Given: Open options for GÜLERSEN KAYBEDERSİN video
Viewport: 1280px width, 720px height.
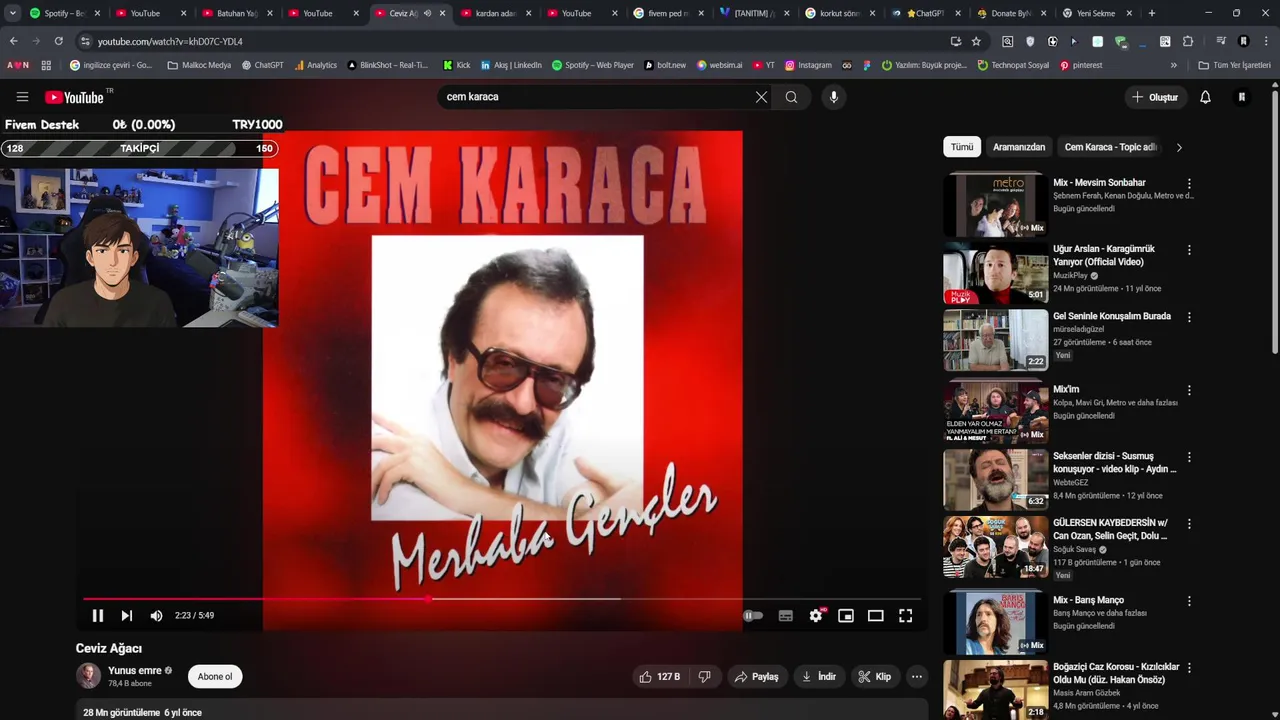Looking at the screenshot, I should click(1189, 524).
